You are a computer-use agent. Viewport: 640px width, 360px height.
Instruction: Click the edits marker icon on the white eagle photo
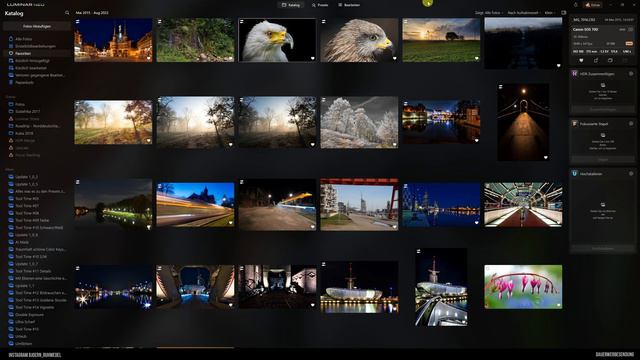coord(242,22)
